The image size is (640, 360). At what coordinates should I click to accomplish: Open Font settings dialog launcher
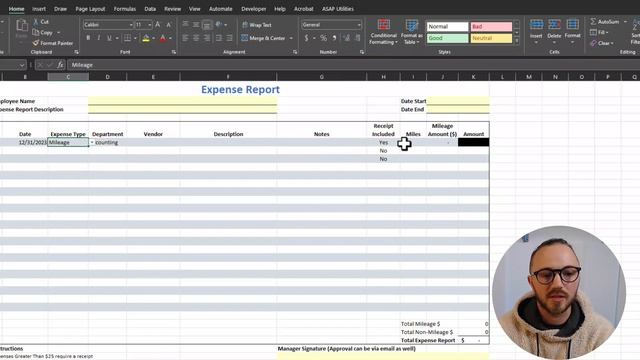pyautogui.click(x=174, y=52)
